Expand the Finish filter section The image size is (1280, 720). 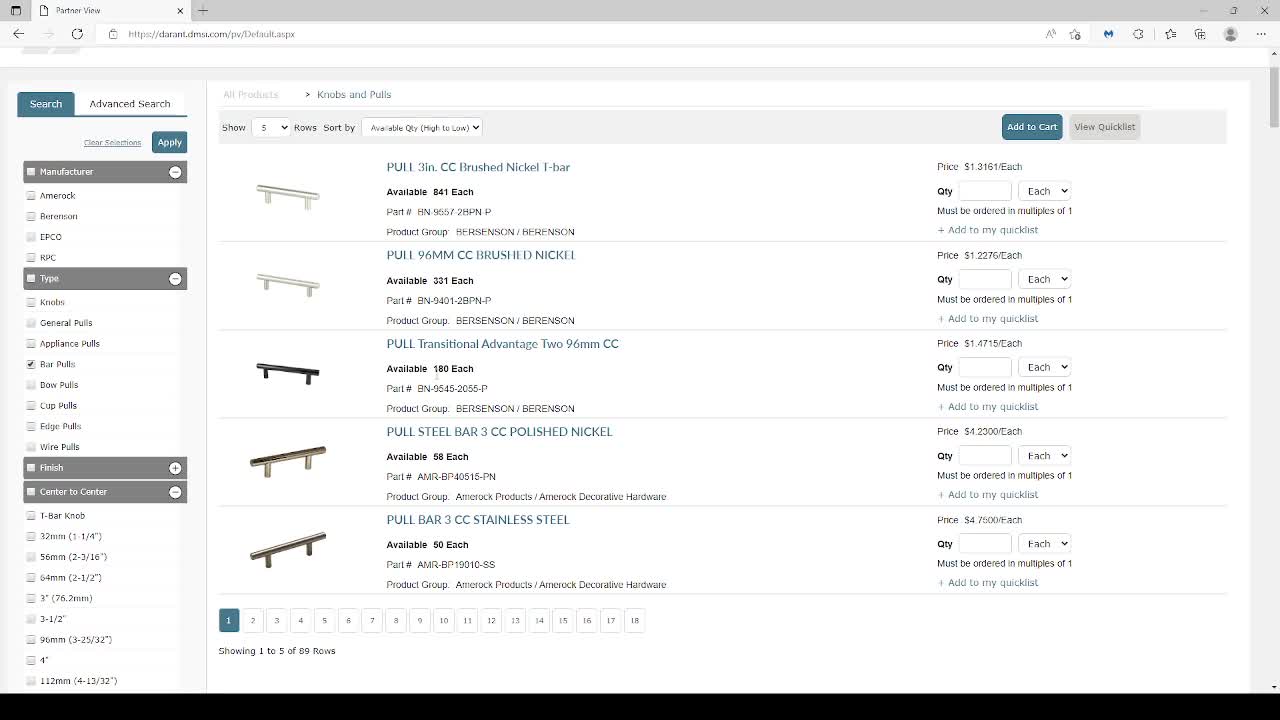(175, 468)
